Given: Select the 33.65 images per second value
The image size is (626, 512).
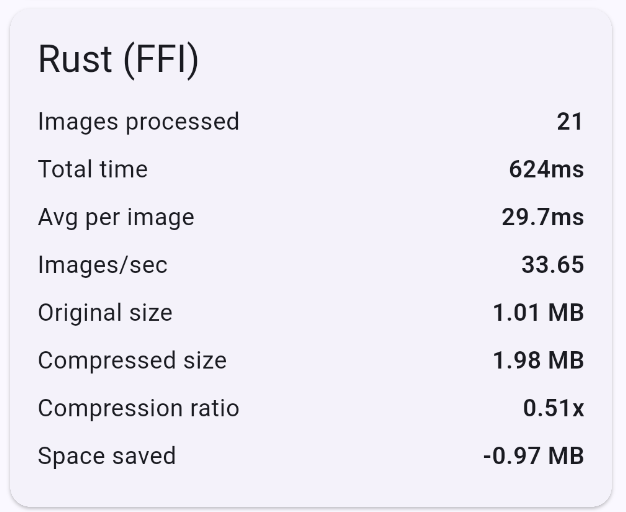Looking at the screenshot, I should 552,265.
